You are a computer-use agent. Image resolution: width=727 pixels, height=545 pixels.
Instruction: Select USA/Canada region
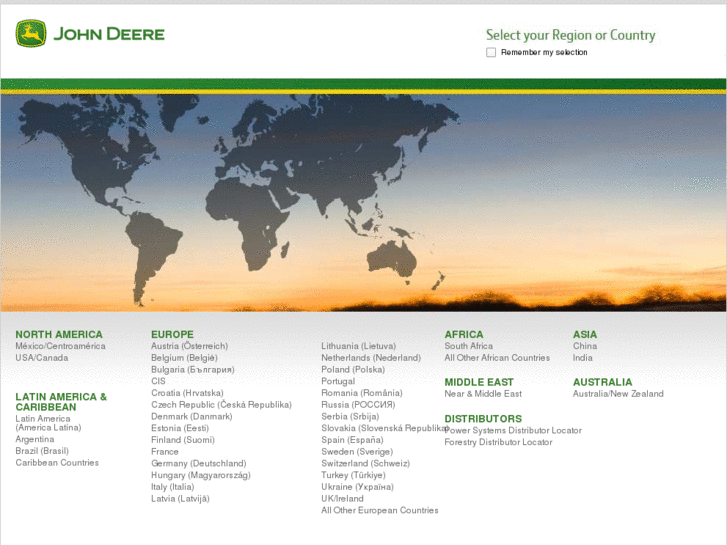[42, 358]
